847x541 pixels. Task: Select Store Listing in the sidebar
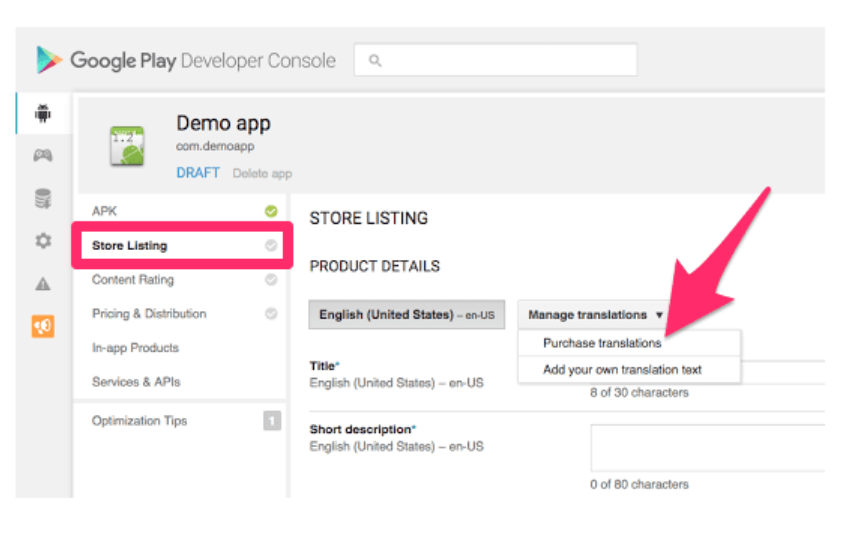point(183,246)
